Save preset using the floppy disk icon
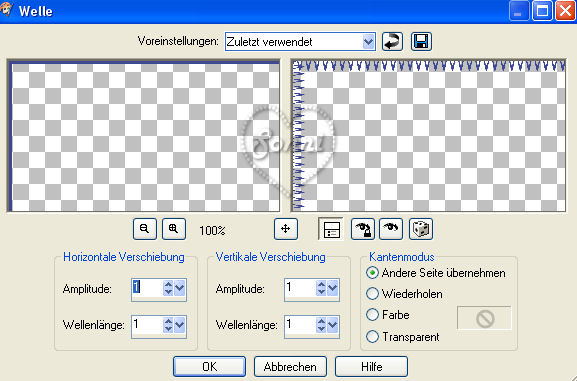 (421, 41)
